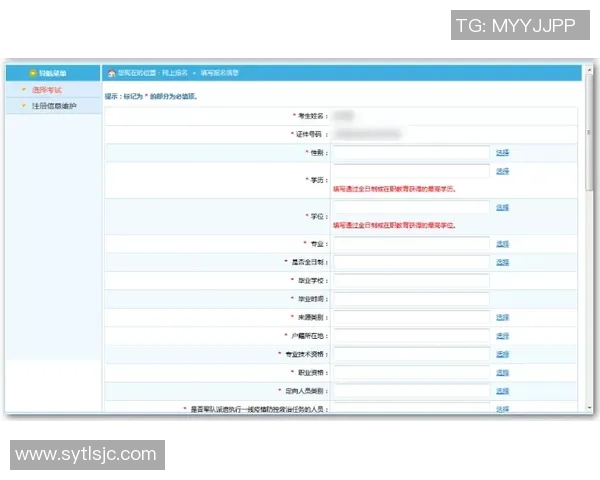Image resolution: width=600 pixels, height=480 pixels.
Task: Go to 网上报名 in the breadcrumb
Action: pyautogui.click(x=176, y=73)
